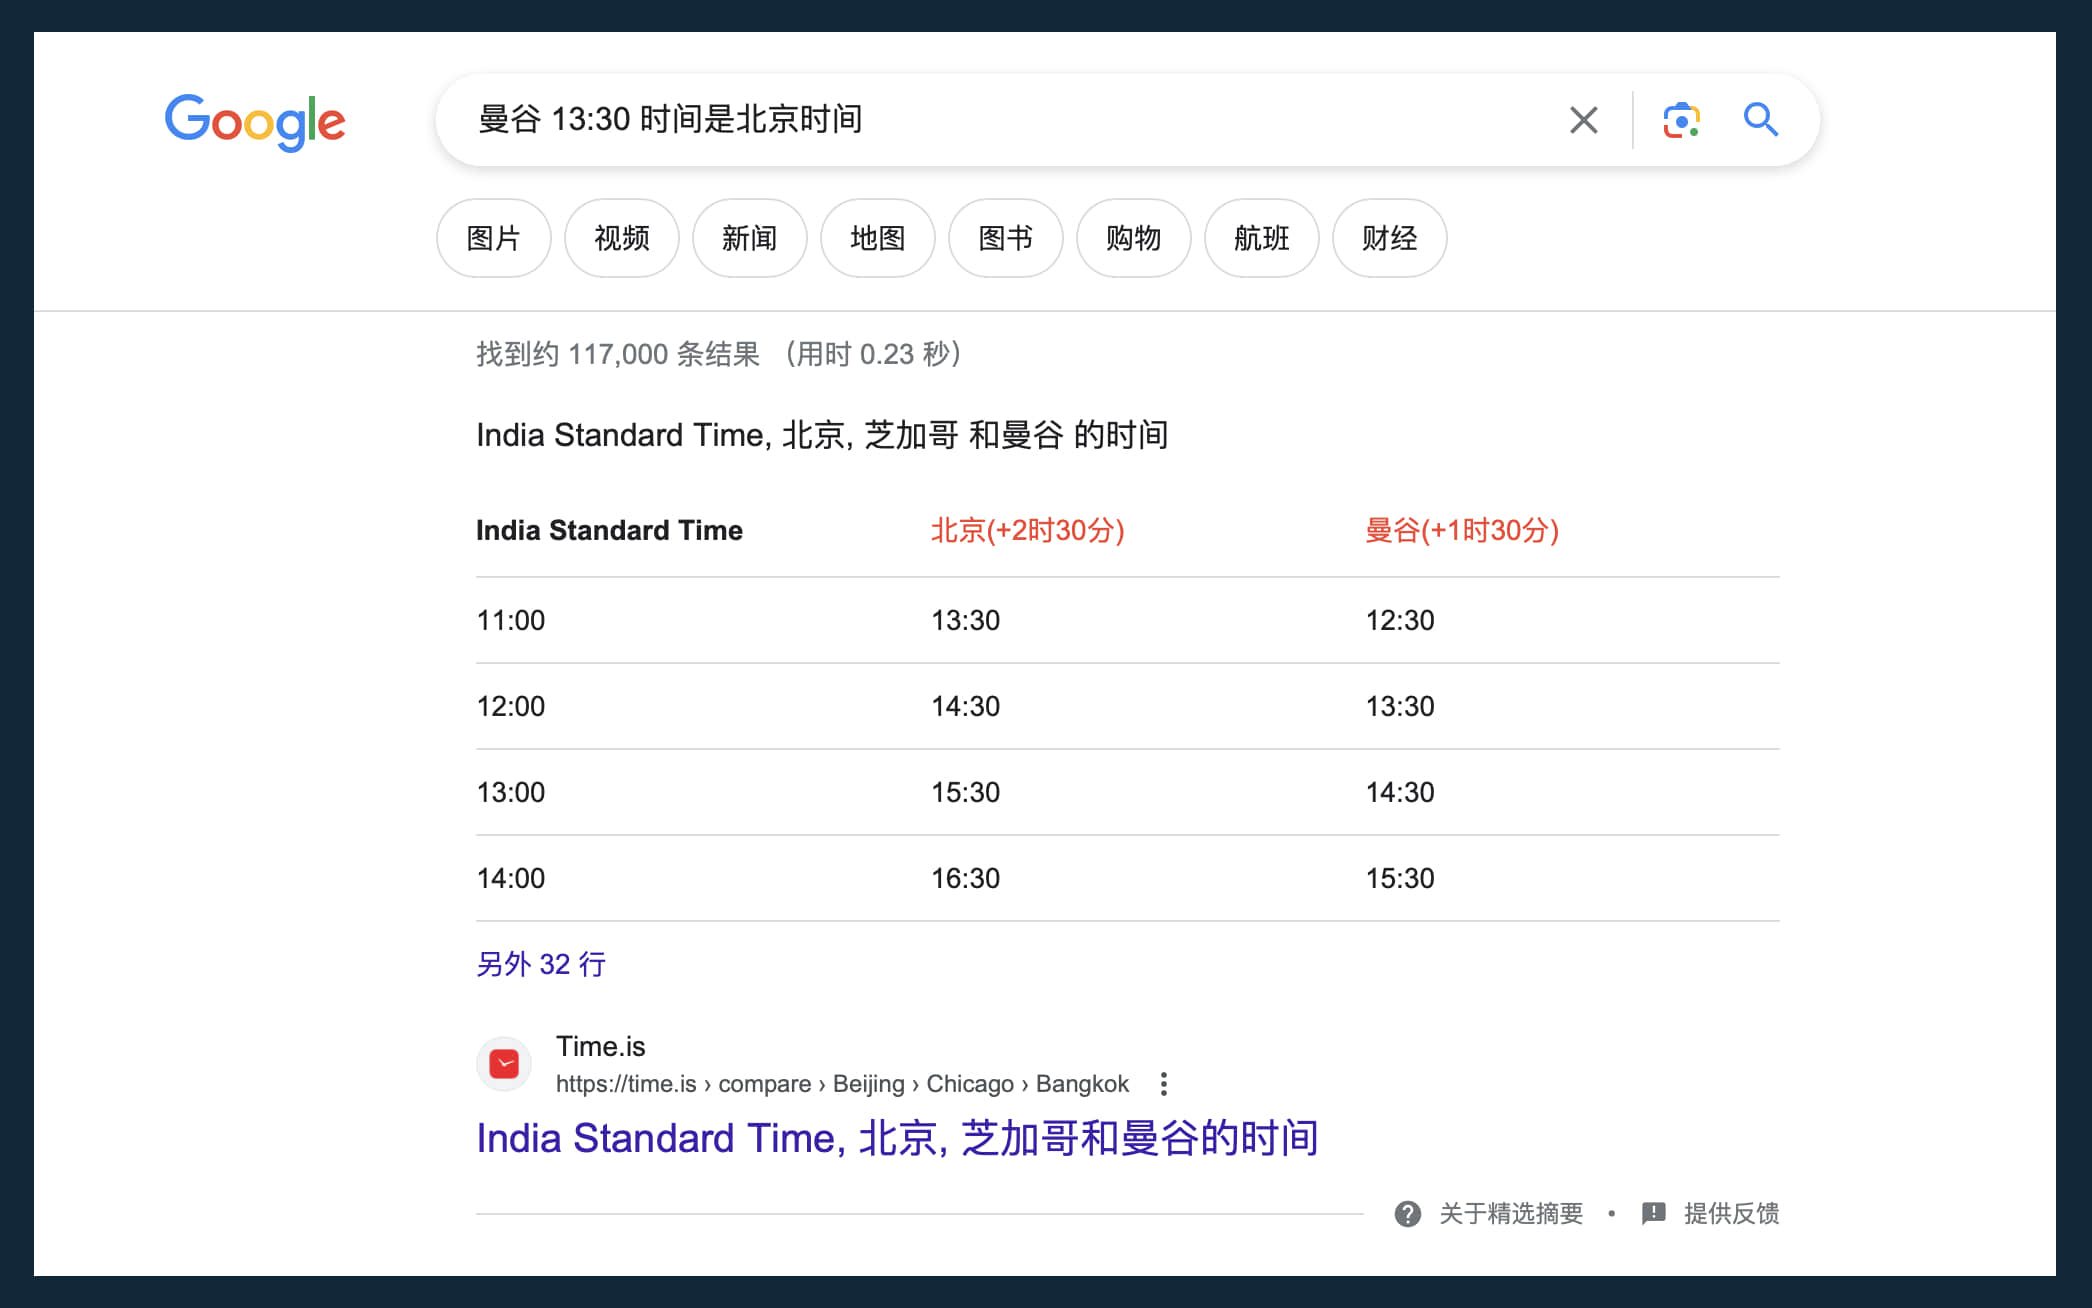Switch to the 视频 filter
This screenshot has height=1308, width=2092.
pos(622,238)
